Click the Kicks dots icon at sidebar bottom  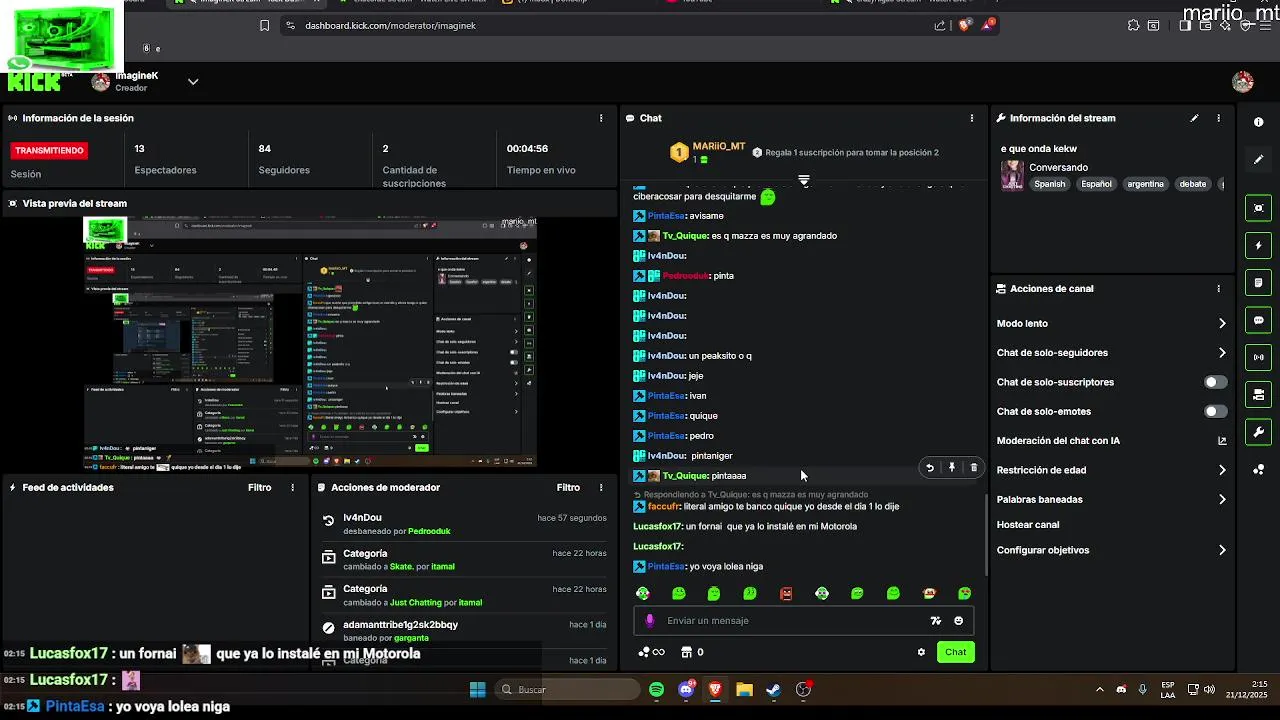click(x=1258, y=469)
